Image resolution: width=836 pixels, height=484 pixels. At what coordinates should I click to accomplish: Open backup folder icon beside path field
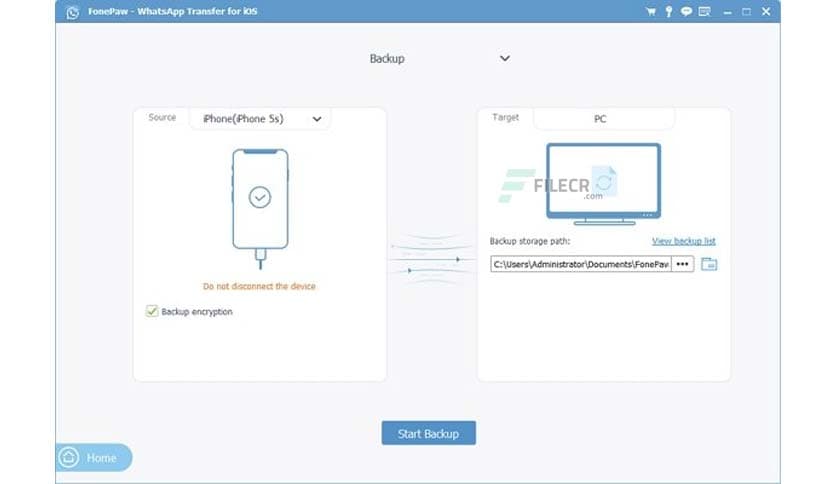[x=709, y=264]
